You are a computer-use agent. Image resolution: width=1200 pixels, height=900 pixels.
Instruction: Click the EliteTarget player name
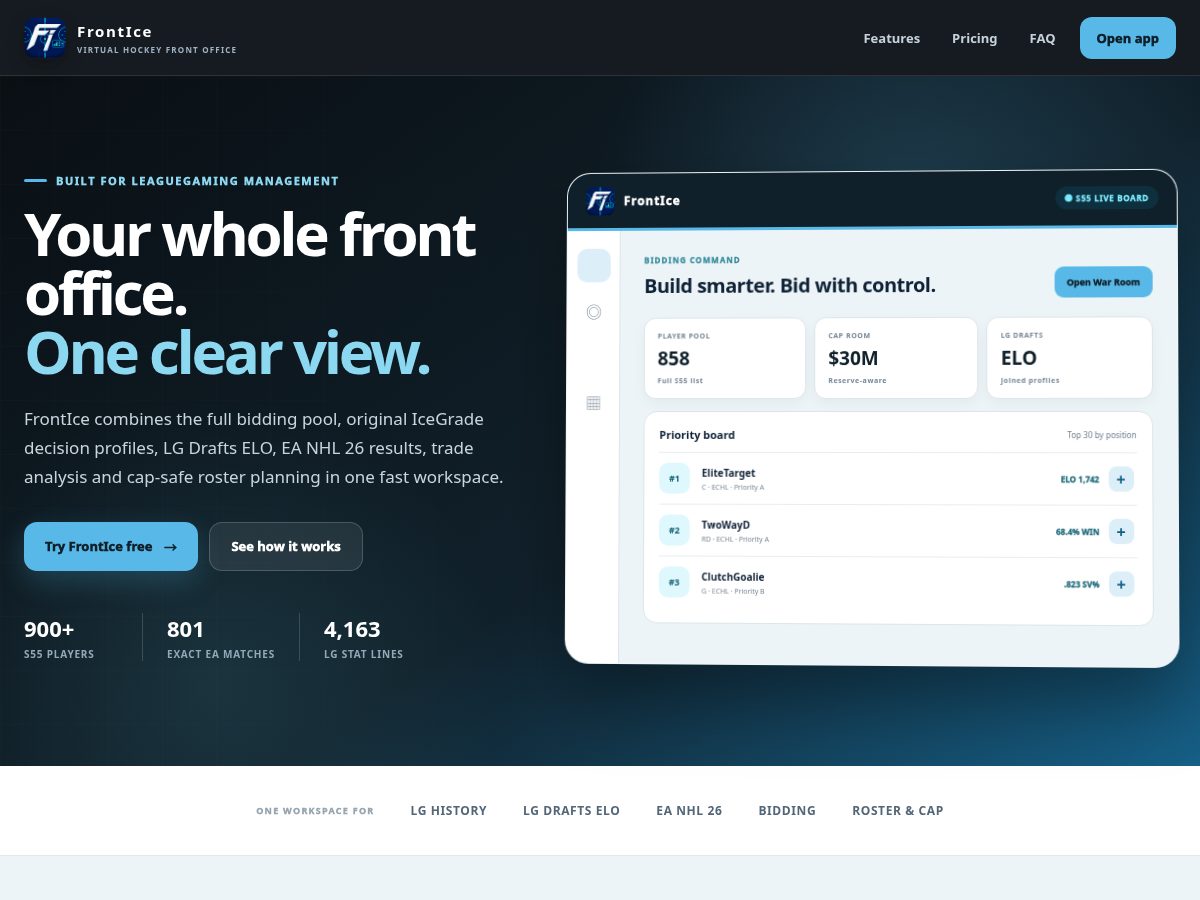pyautogui.click(x=728, y=473)
